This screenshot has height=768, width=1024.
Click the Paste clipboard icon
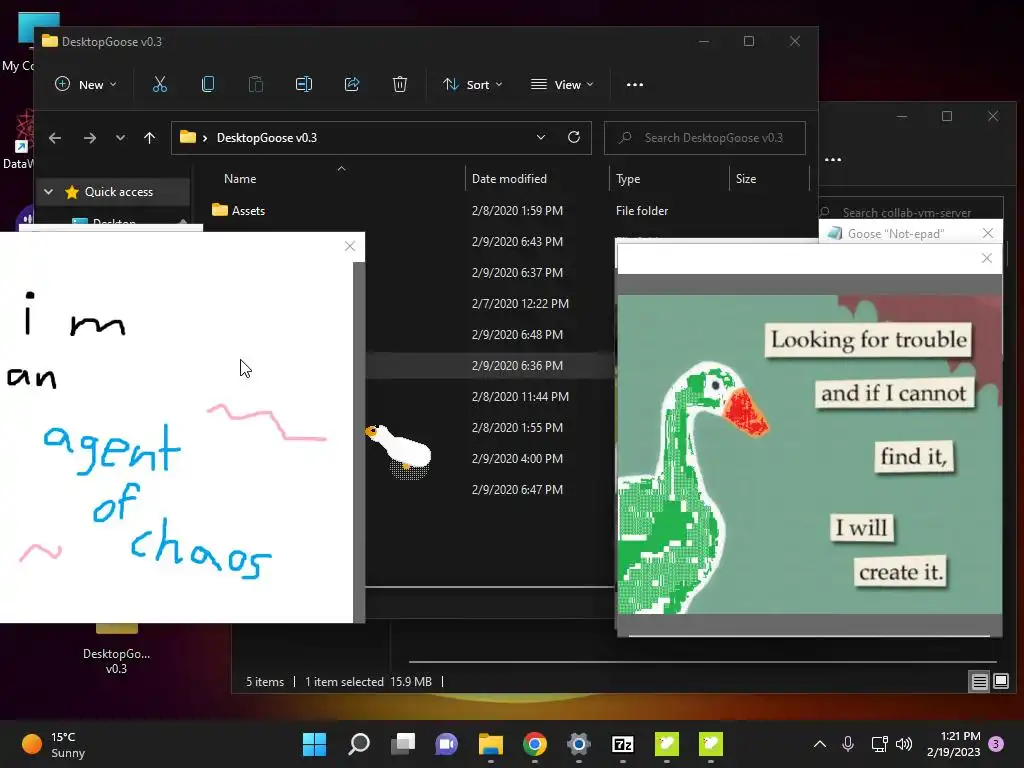coord(256,84)
